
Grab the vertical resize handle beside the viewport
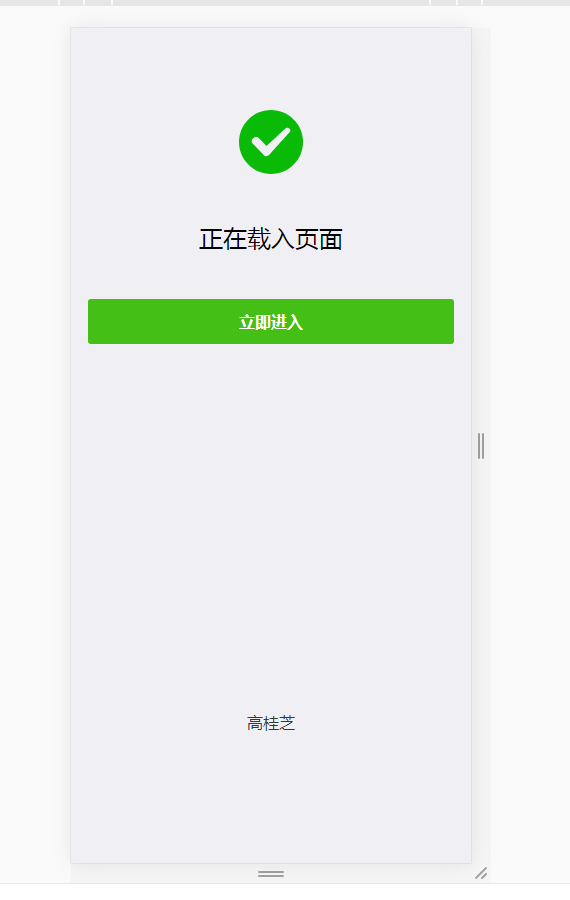[x=481, y=446]
